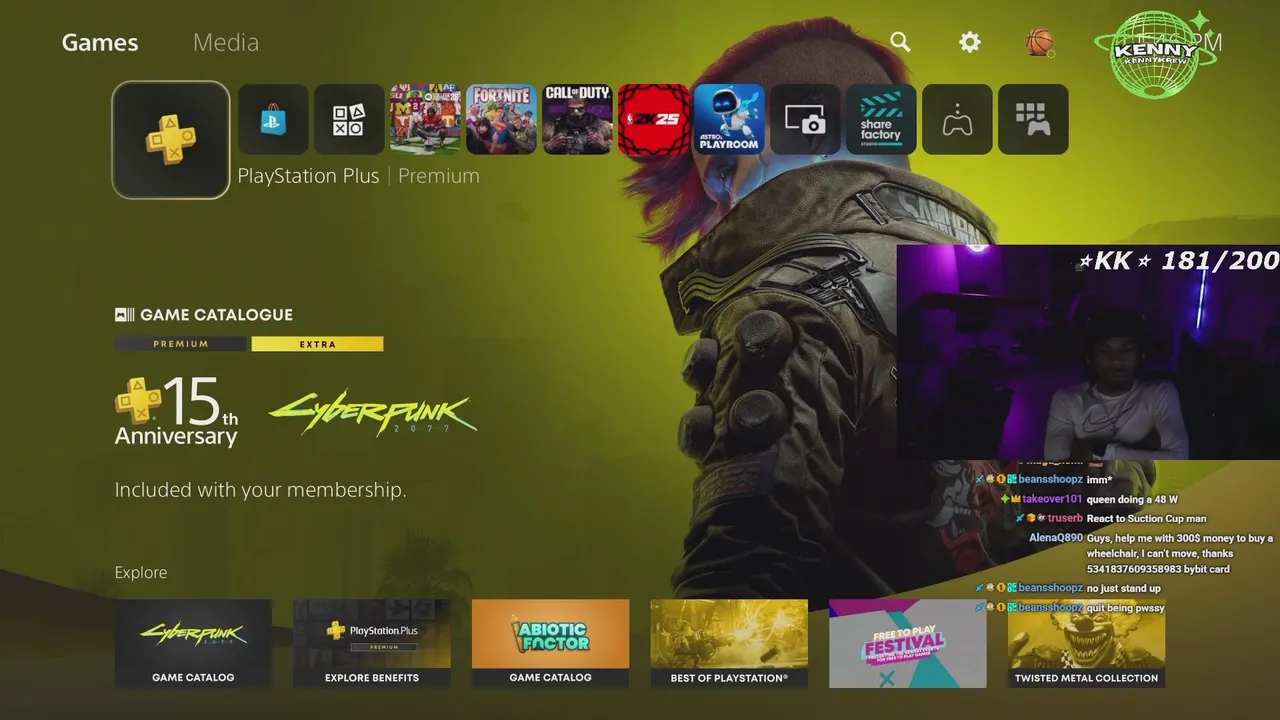
Task: Launch Fortnite from the game row
Action: point(501,119)
